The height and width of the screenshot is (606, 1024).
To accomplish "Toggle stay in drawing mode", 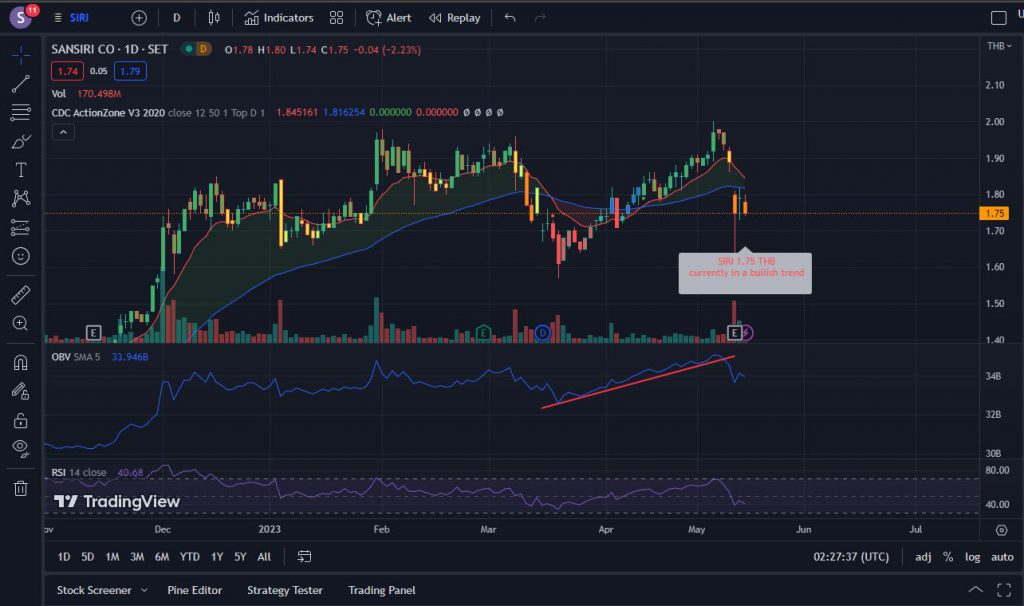I will pos(21,391).
